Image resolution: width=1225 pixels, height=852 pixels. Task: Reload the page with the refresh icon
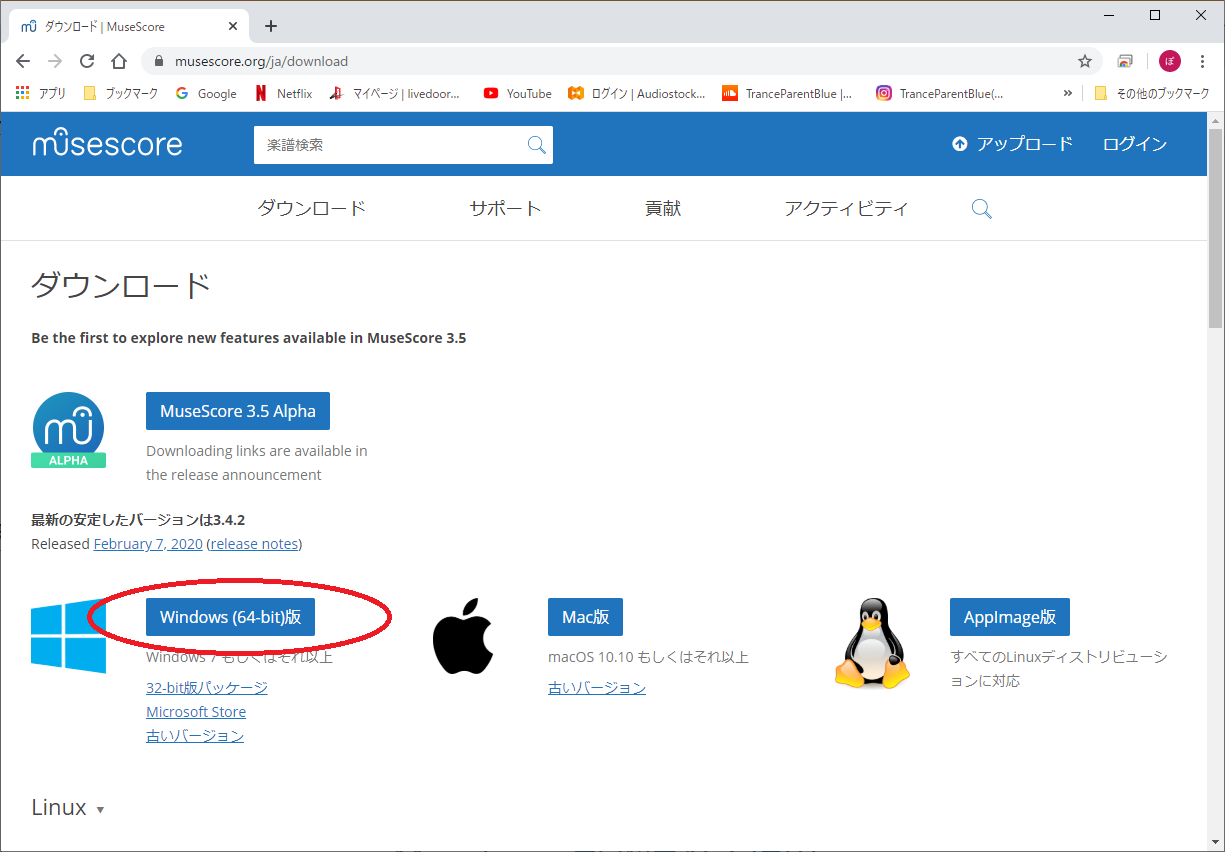(x=87, y=61)
